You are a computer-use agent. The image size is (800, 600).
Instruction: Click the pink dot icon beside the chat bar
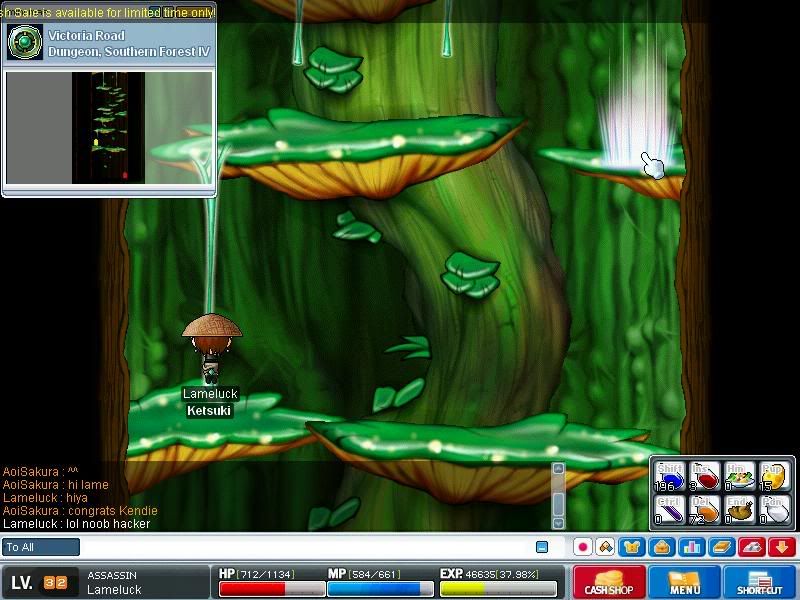click(583, 547)
